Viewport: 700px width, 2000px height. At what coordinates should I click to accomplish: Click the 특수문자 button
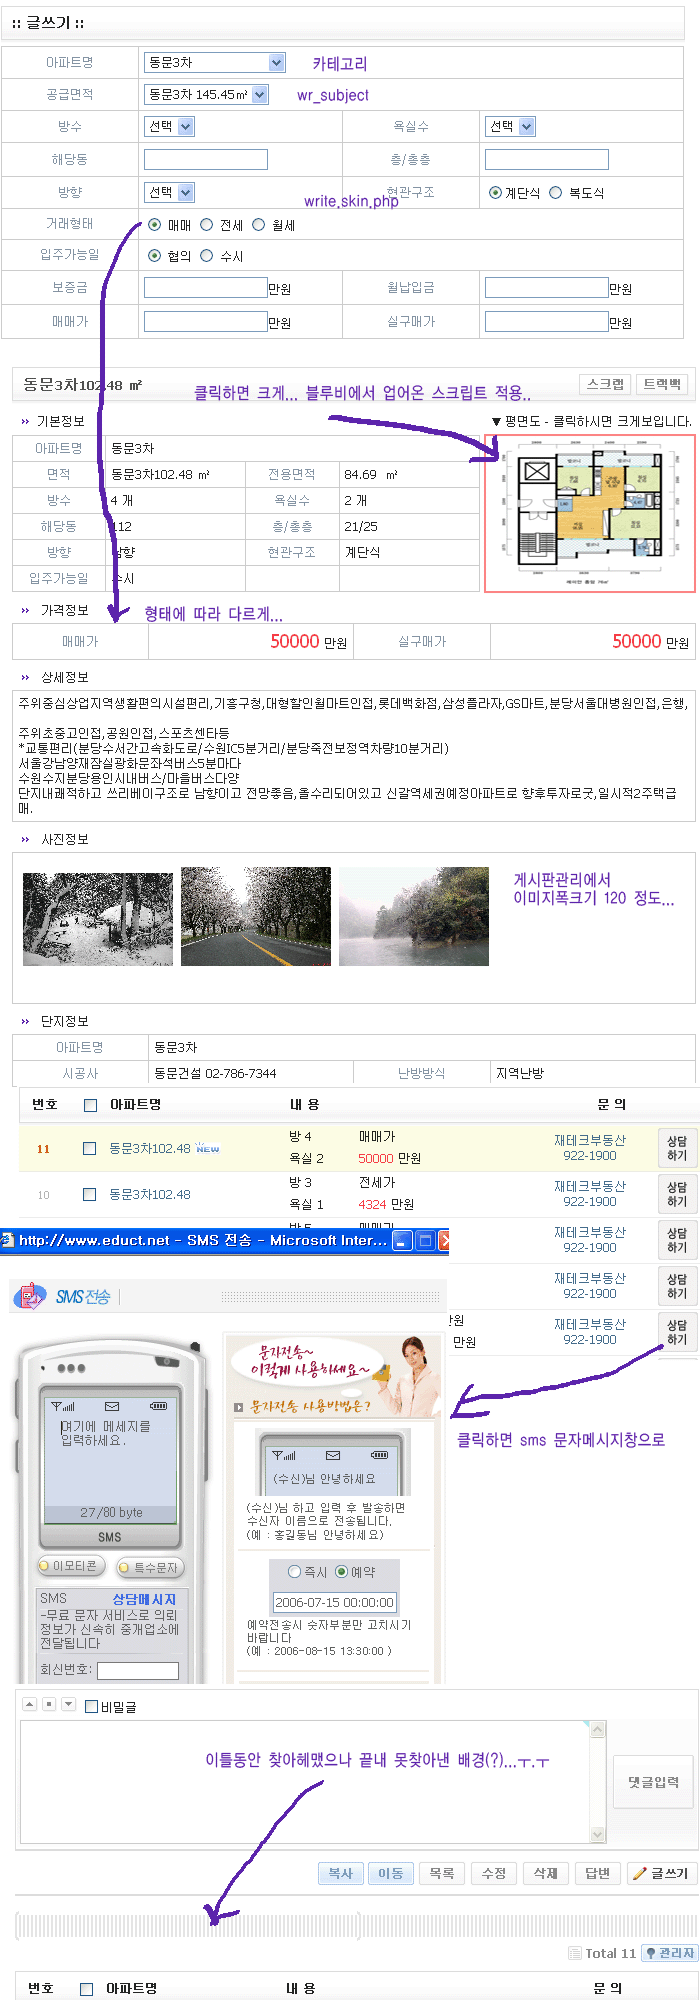coord(149,1567)
